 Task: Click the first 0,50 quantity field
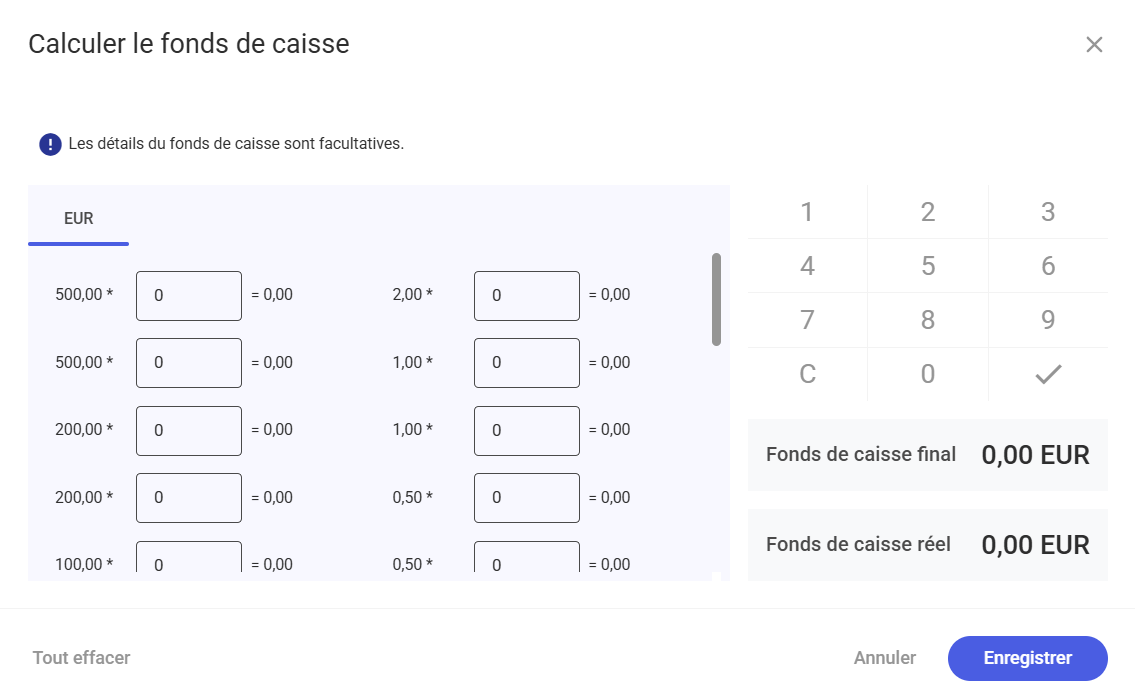tap(526, 498)
